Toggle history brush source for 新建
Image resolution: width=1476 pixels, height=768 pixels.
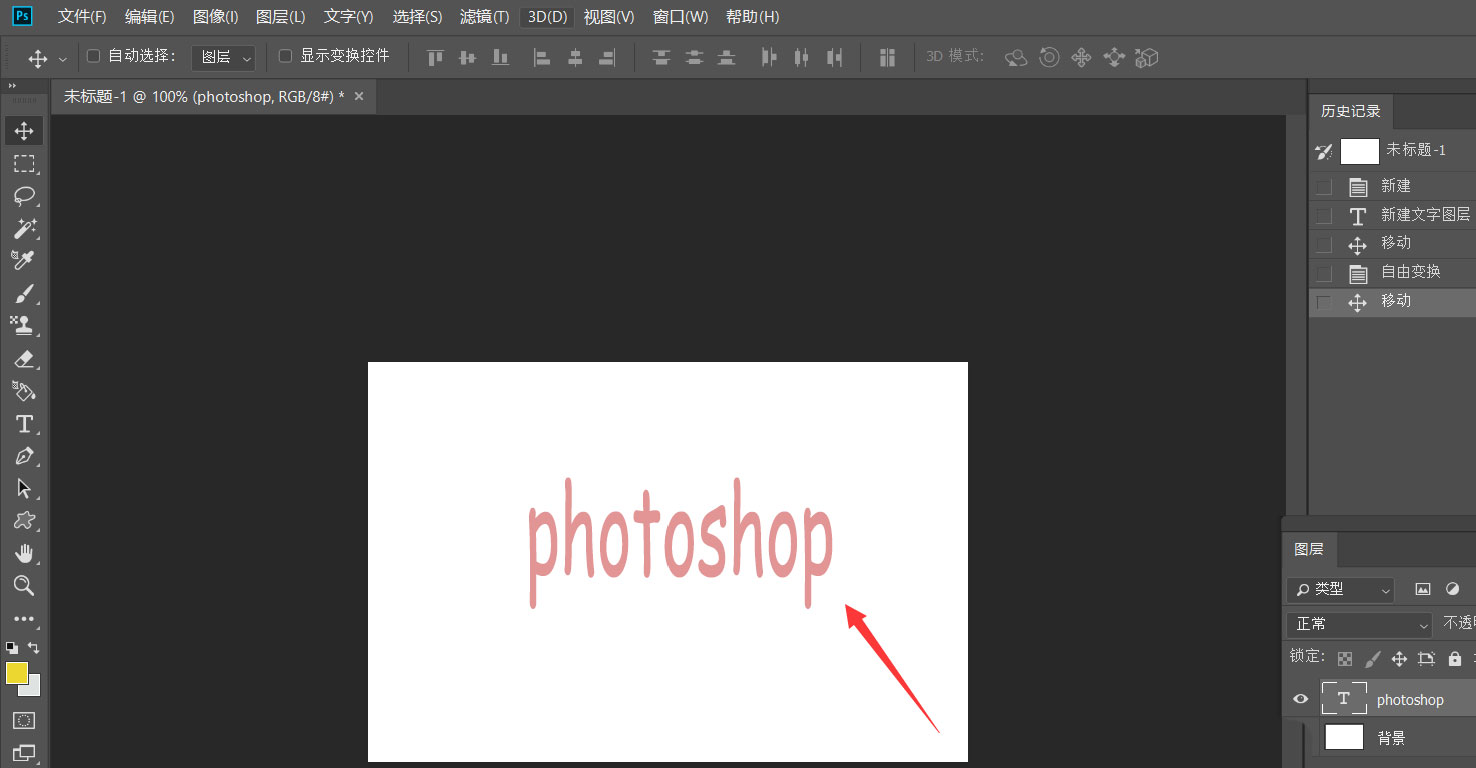(1324, 187)
